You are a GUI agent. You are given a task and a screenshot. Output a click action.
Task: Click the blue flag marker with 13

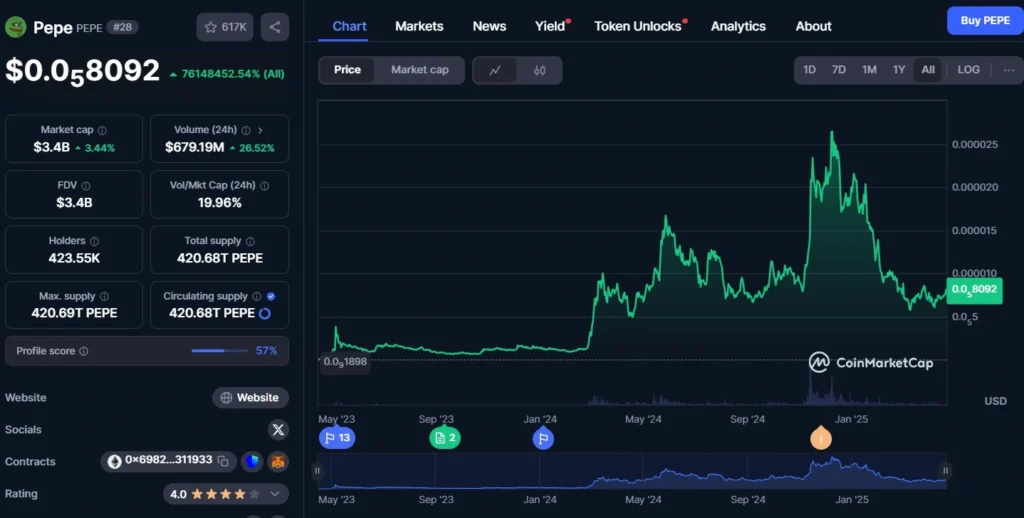[x=337, y=438]
